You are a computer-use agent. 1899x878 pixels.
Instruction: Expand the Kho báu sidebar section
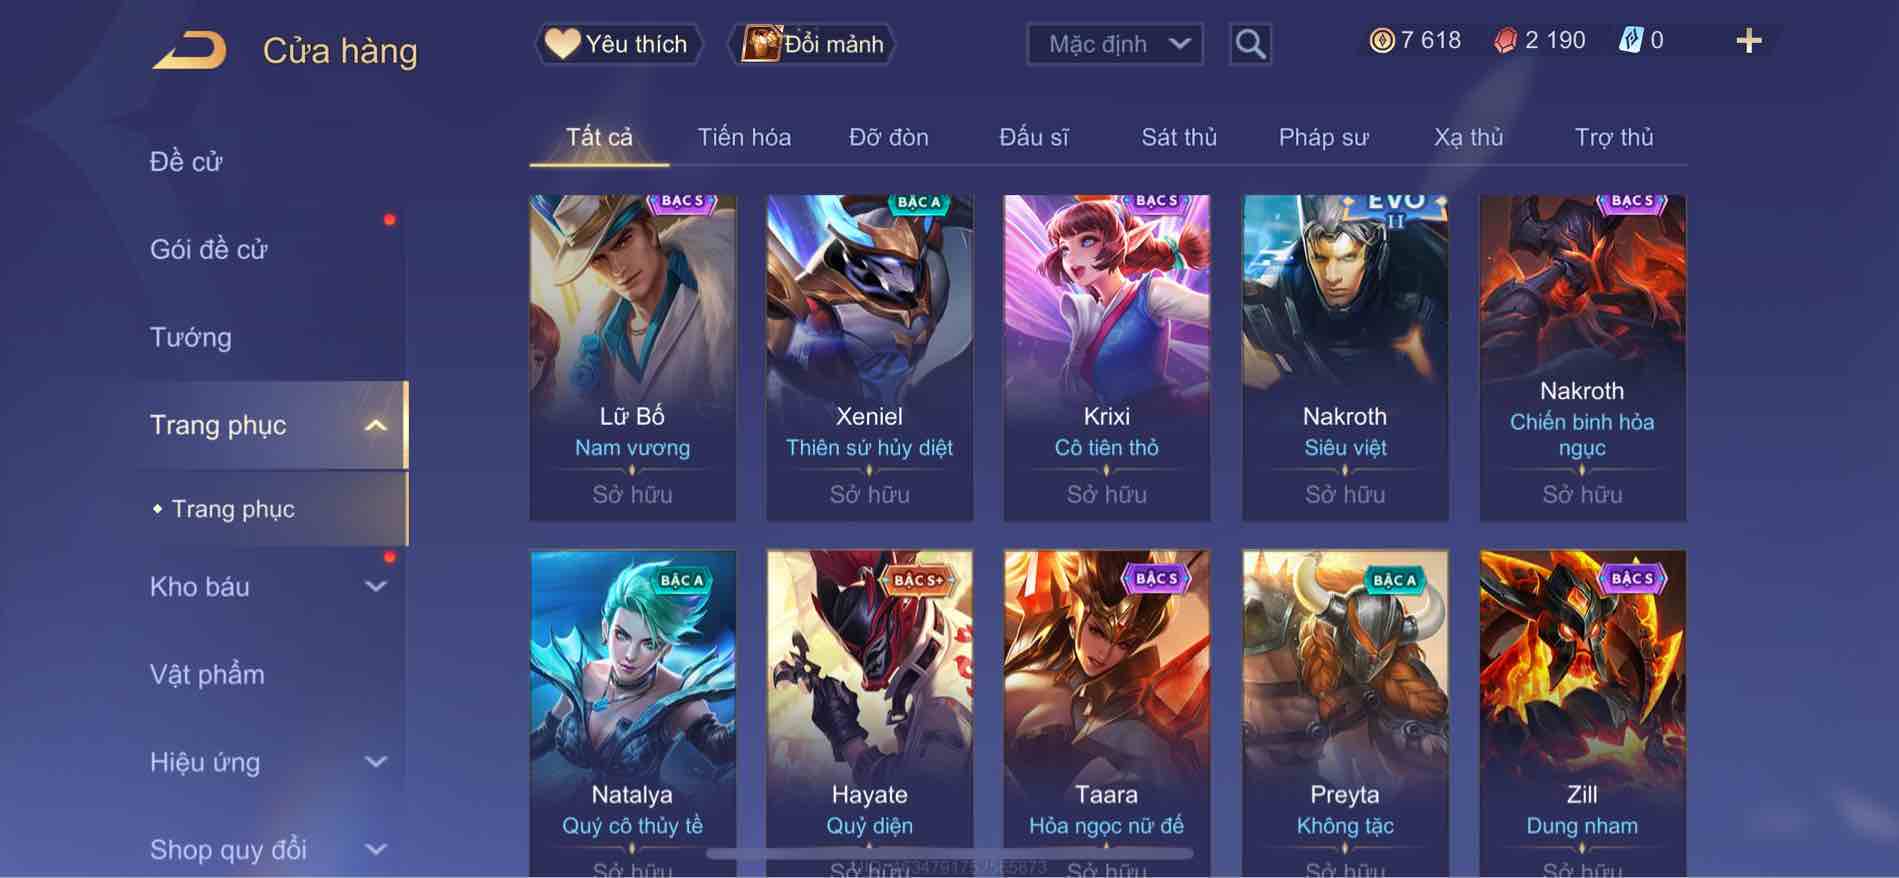tap(375, 586)
